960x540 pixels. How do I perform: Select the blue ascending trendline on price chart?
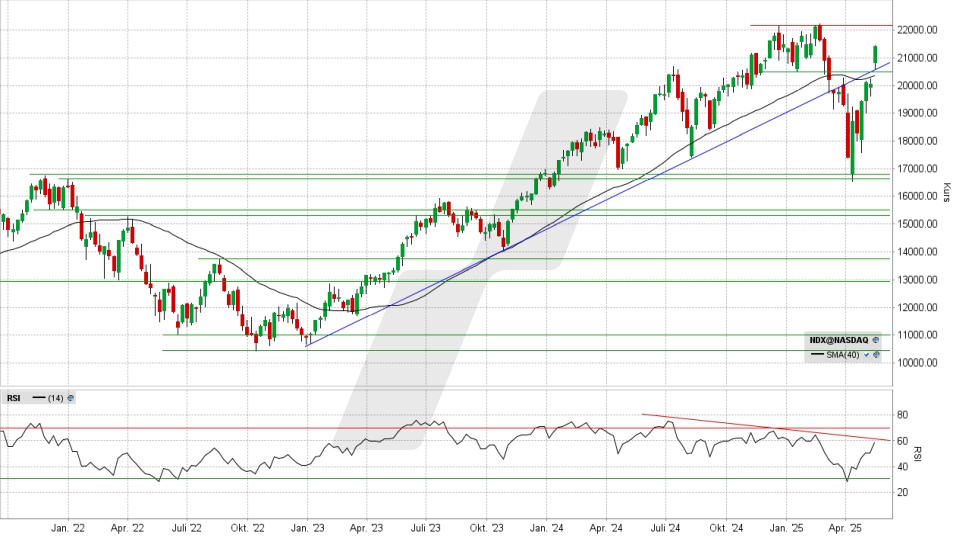click(598, 204)
